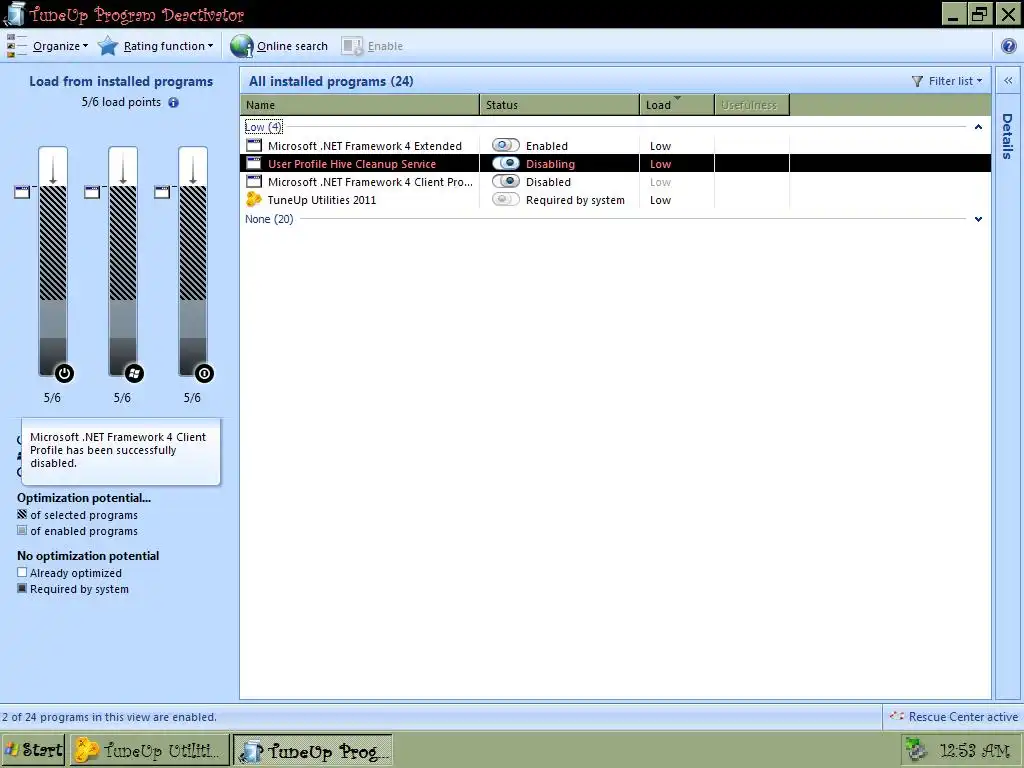
Task: Select the None (20) group label
Action: pos(269,219)
